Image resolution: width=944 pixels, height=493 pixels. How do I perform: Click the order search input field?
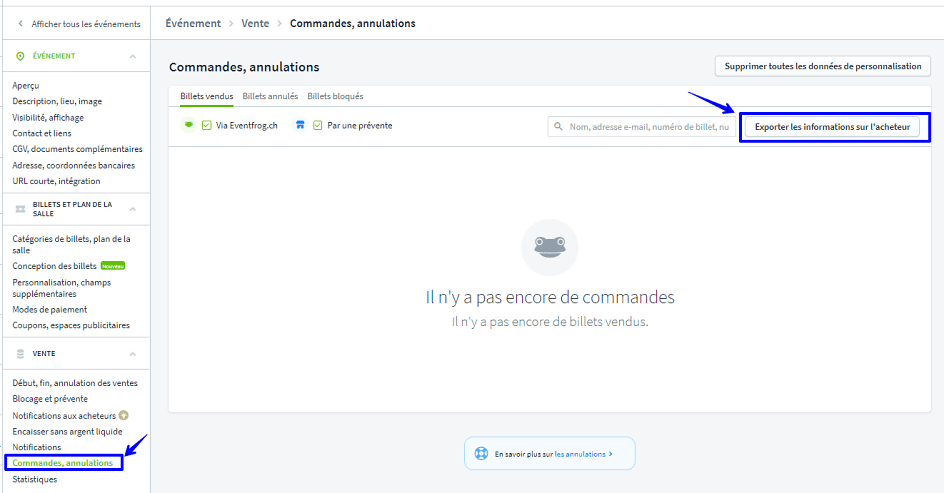(648, 127)
